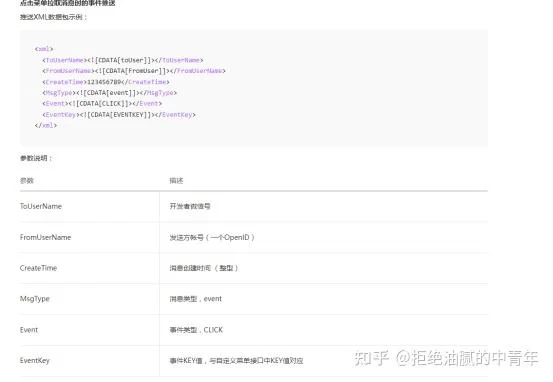Click the code line with 123456789

coord(106,82)
